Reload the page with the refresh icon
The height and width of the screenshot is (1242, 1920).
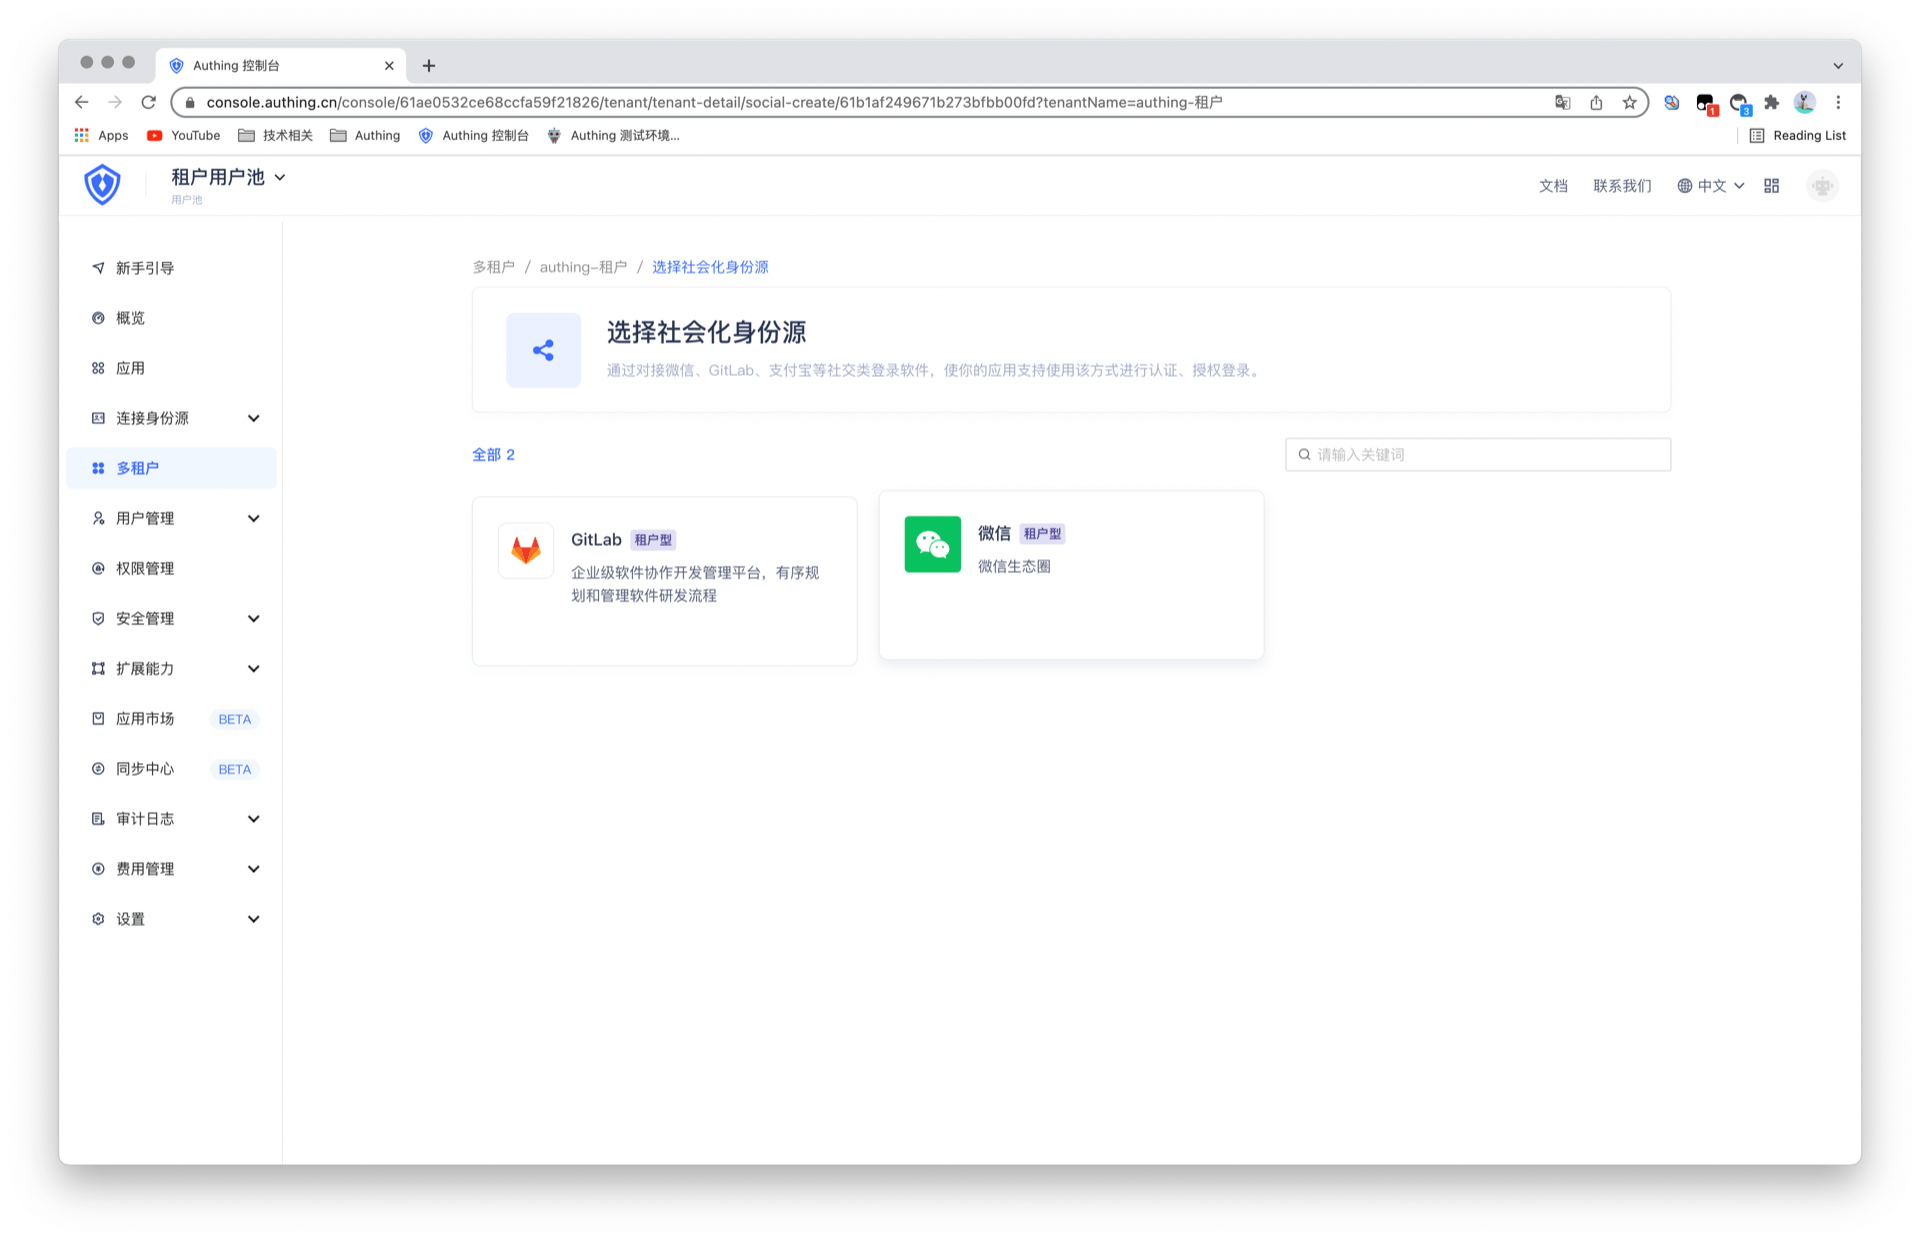click(x=149, y=102)
